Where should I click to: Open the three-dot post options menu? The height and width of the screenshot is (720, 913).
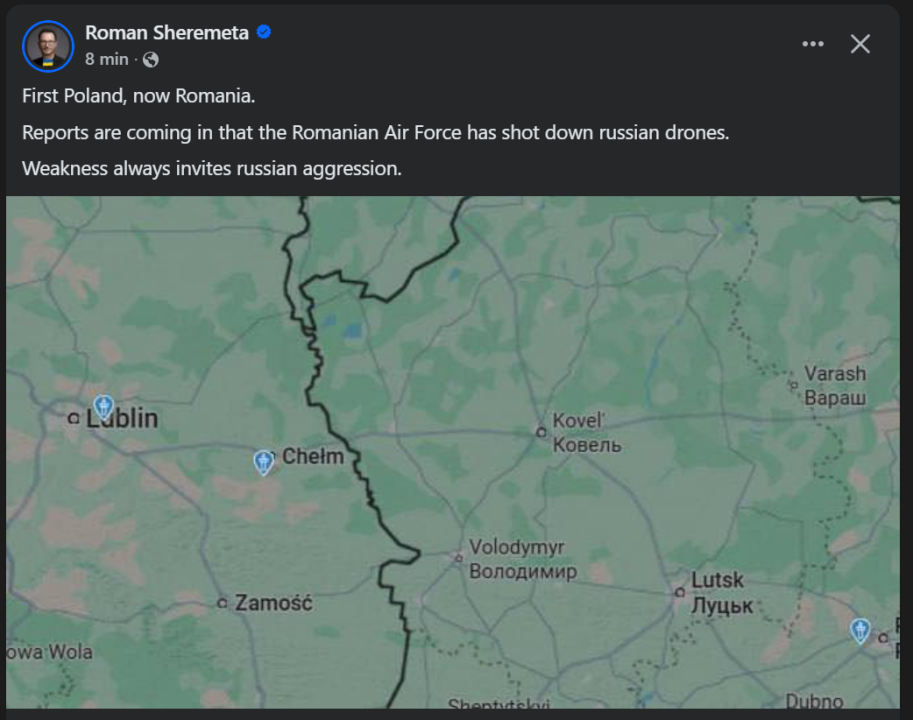coord(813,44)
